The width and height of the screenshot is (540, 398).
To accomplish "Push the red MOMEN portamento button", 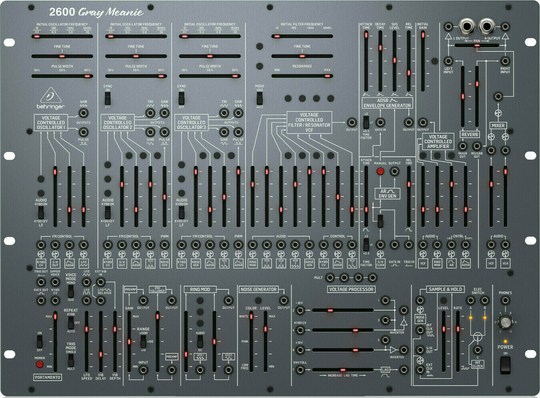I will [40, 364].
